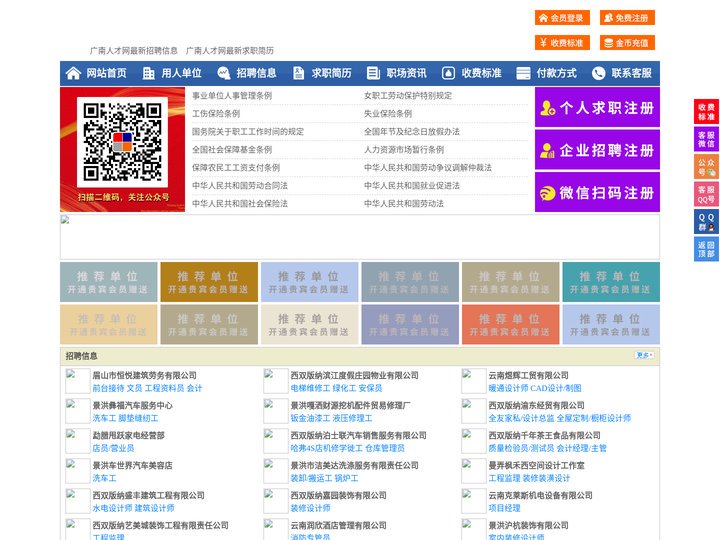Click the teal 推荐单位 tile in first row
This screenshot has height=540, width=720.
[x=611, y=282]
